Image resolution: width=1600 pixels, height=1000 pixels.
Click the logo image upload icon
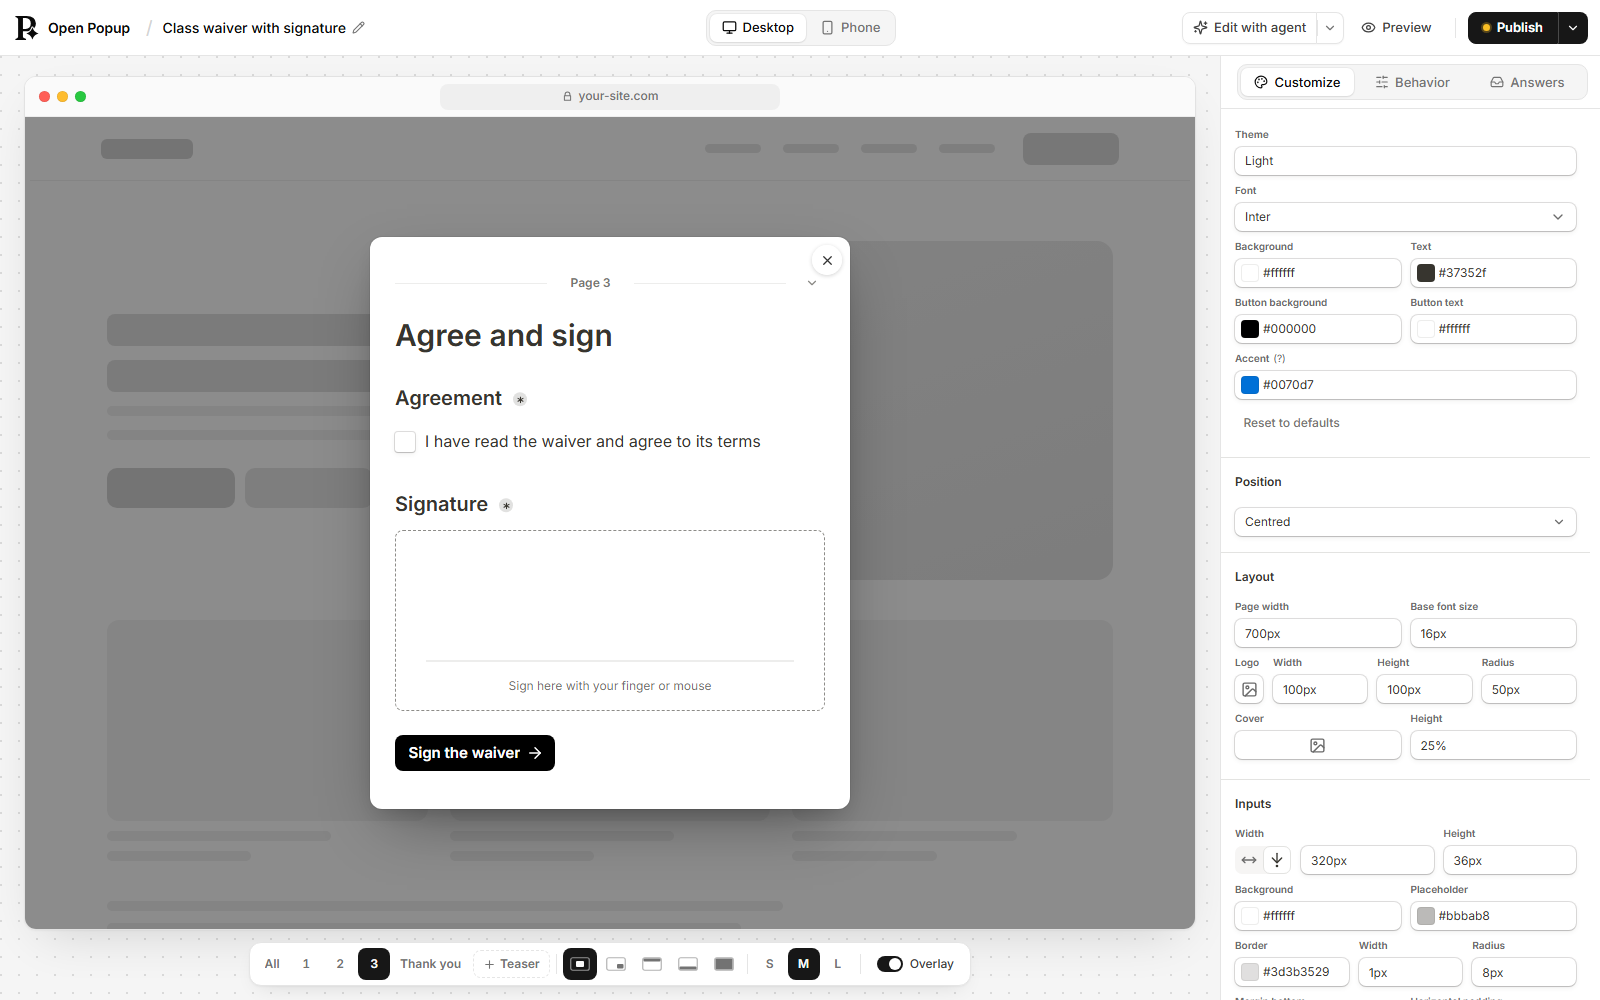pos(1250,689)
